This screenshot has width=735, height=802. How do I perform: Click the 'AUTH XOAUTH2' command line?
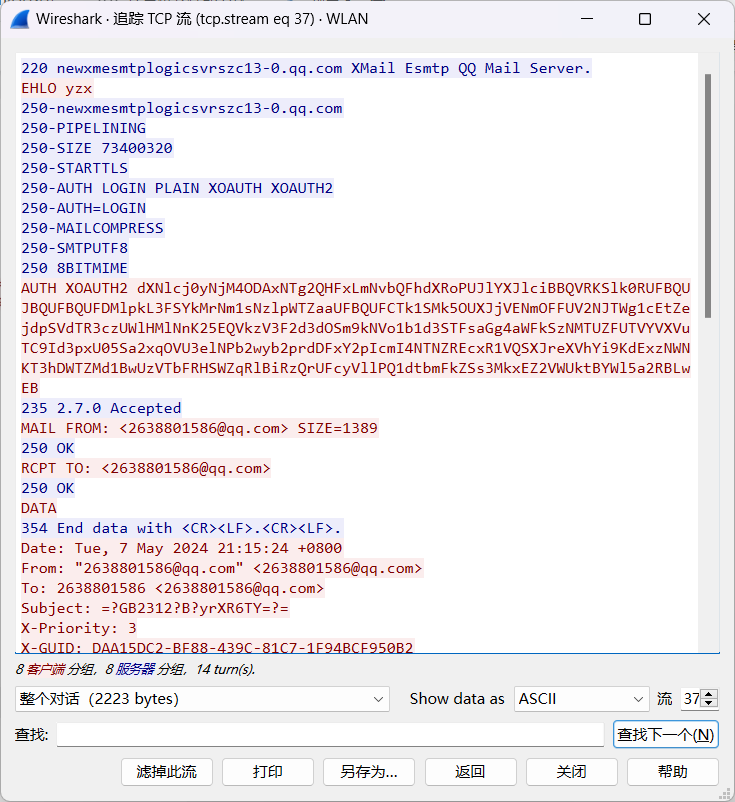pyautogui.click(x=355, y=288)
